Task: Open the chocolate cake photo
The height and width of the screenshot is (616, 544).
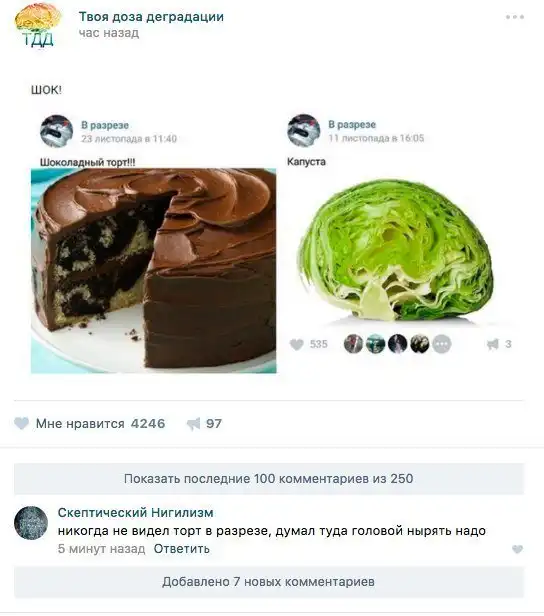Action: [x=154, y=271]
